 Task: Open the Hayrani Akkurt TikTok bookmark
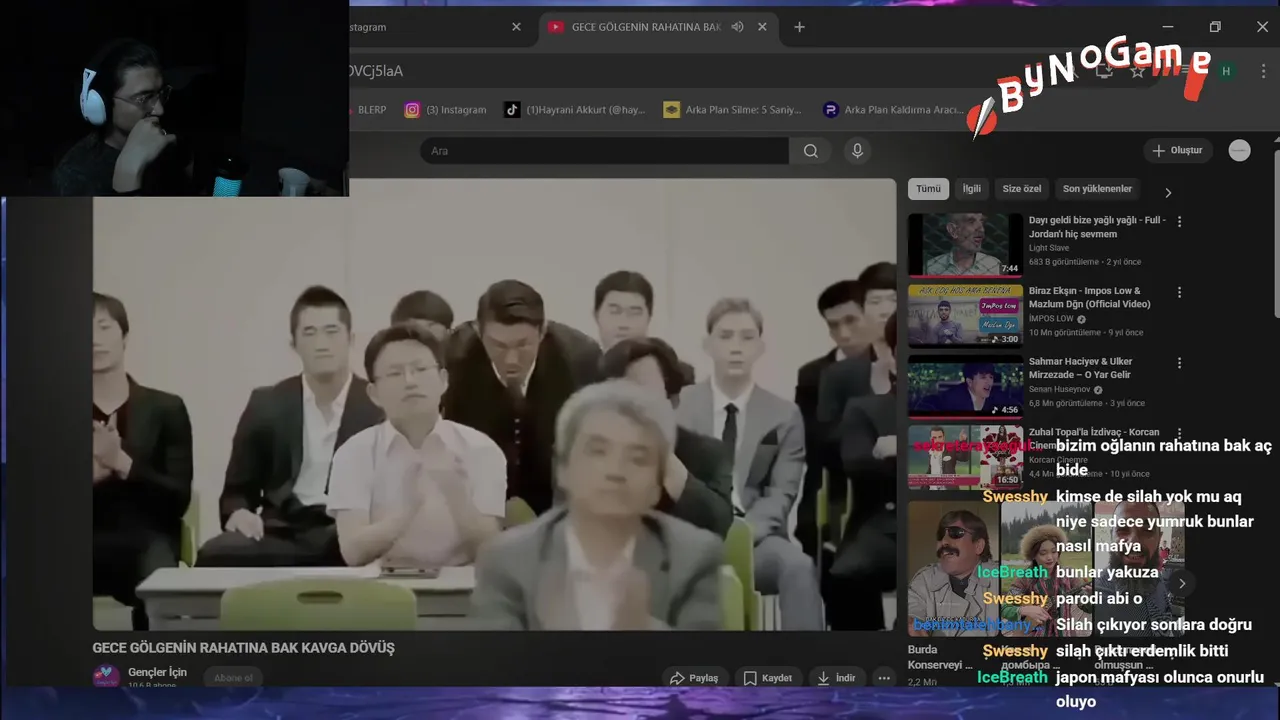(x=574, y=110)
